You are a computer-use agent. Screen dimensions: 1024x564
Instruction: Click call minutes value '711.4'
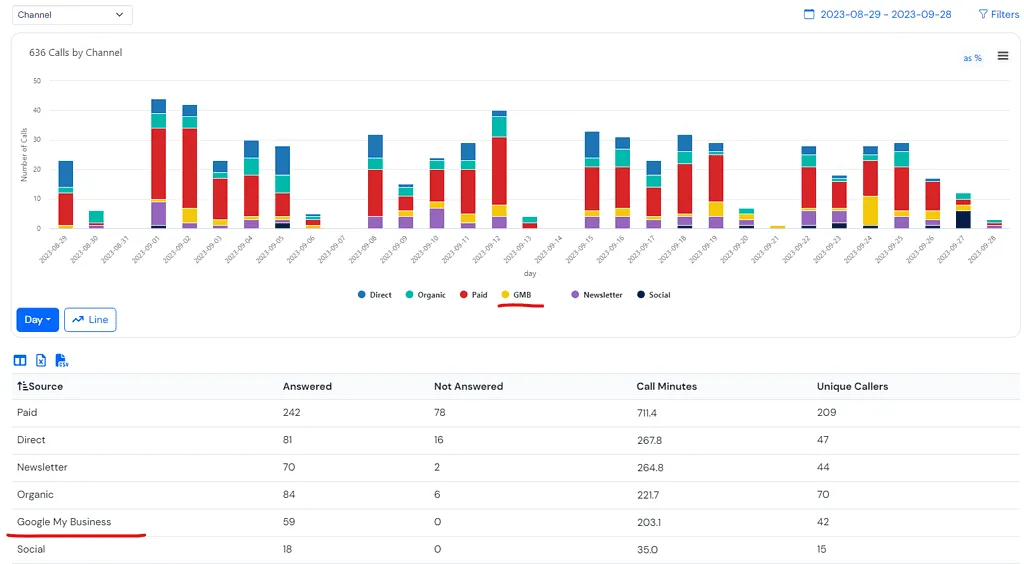(647, 413)
